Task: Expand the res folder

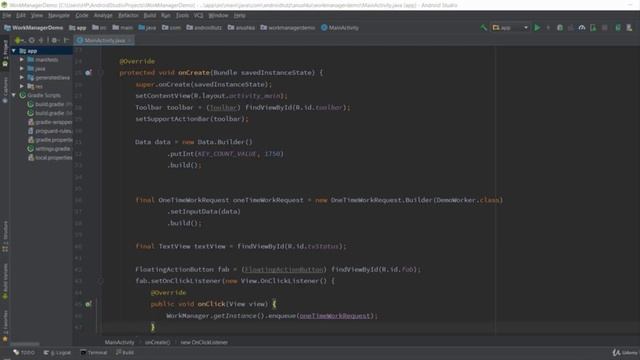Action: (22, 87)
